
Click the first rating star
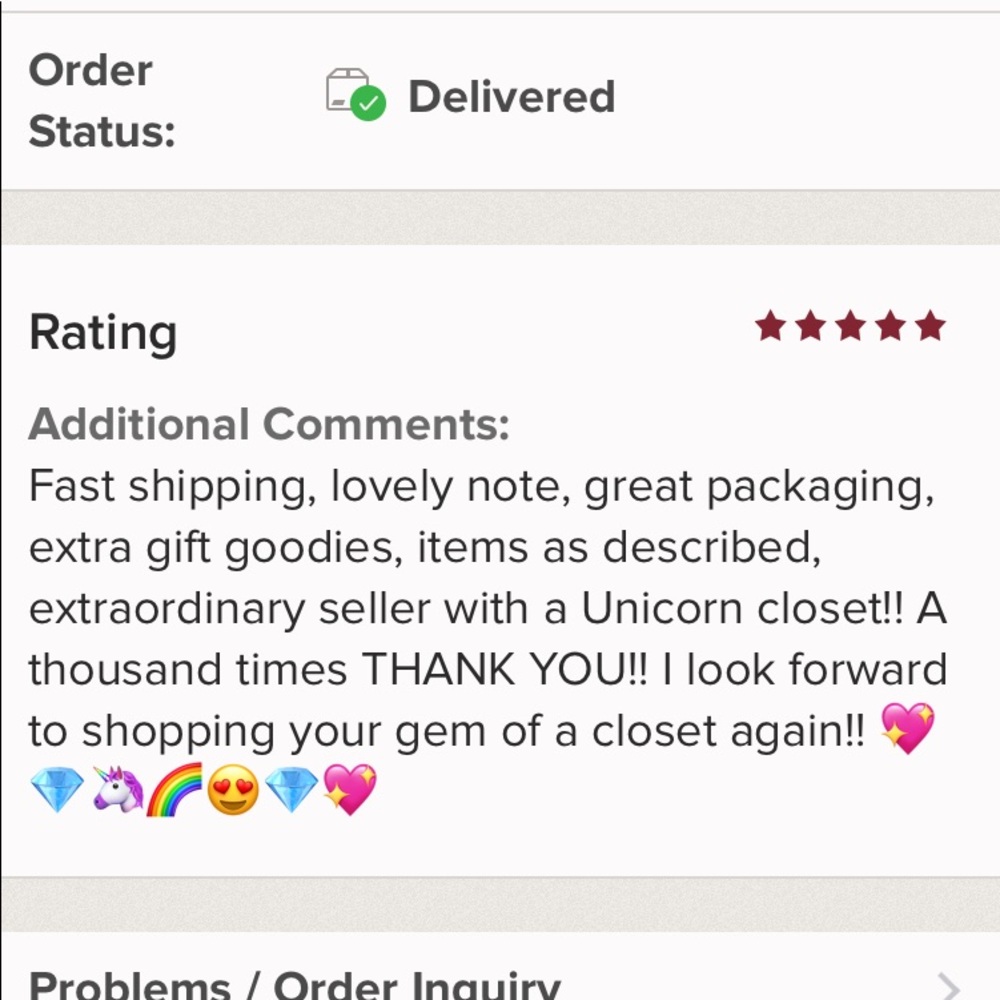pos(769,326)
